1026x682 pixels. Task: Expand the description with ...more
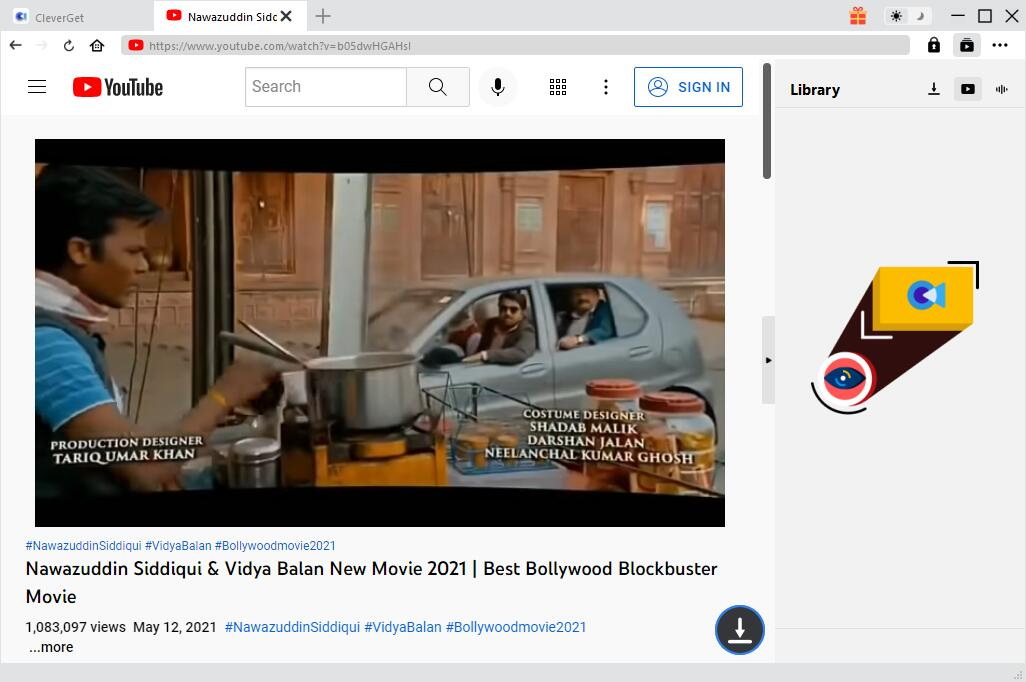click(x=51, y=647)
